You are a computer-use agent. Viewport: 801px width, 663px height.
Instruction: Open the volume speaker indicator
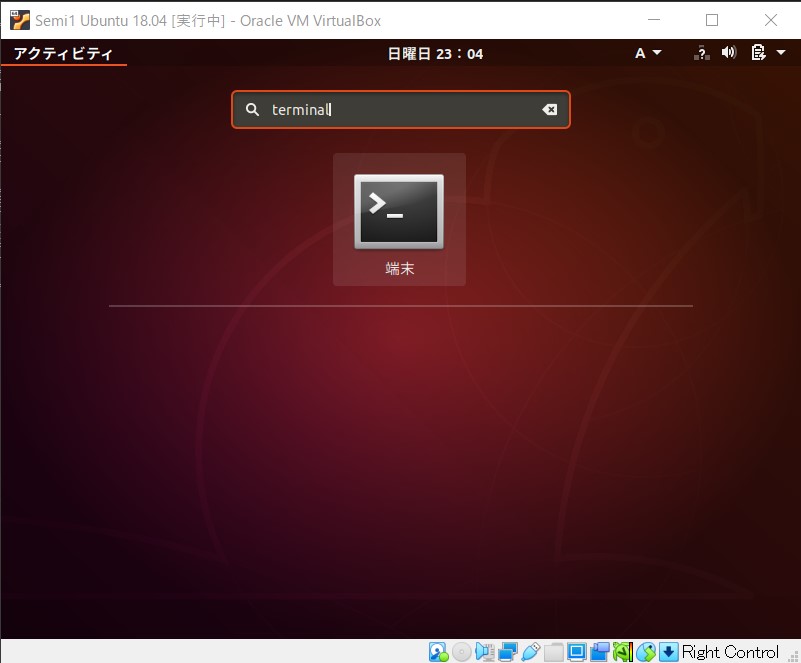coord(729,53)
